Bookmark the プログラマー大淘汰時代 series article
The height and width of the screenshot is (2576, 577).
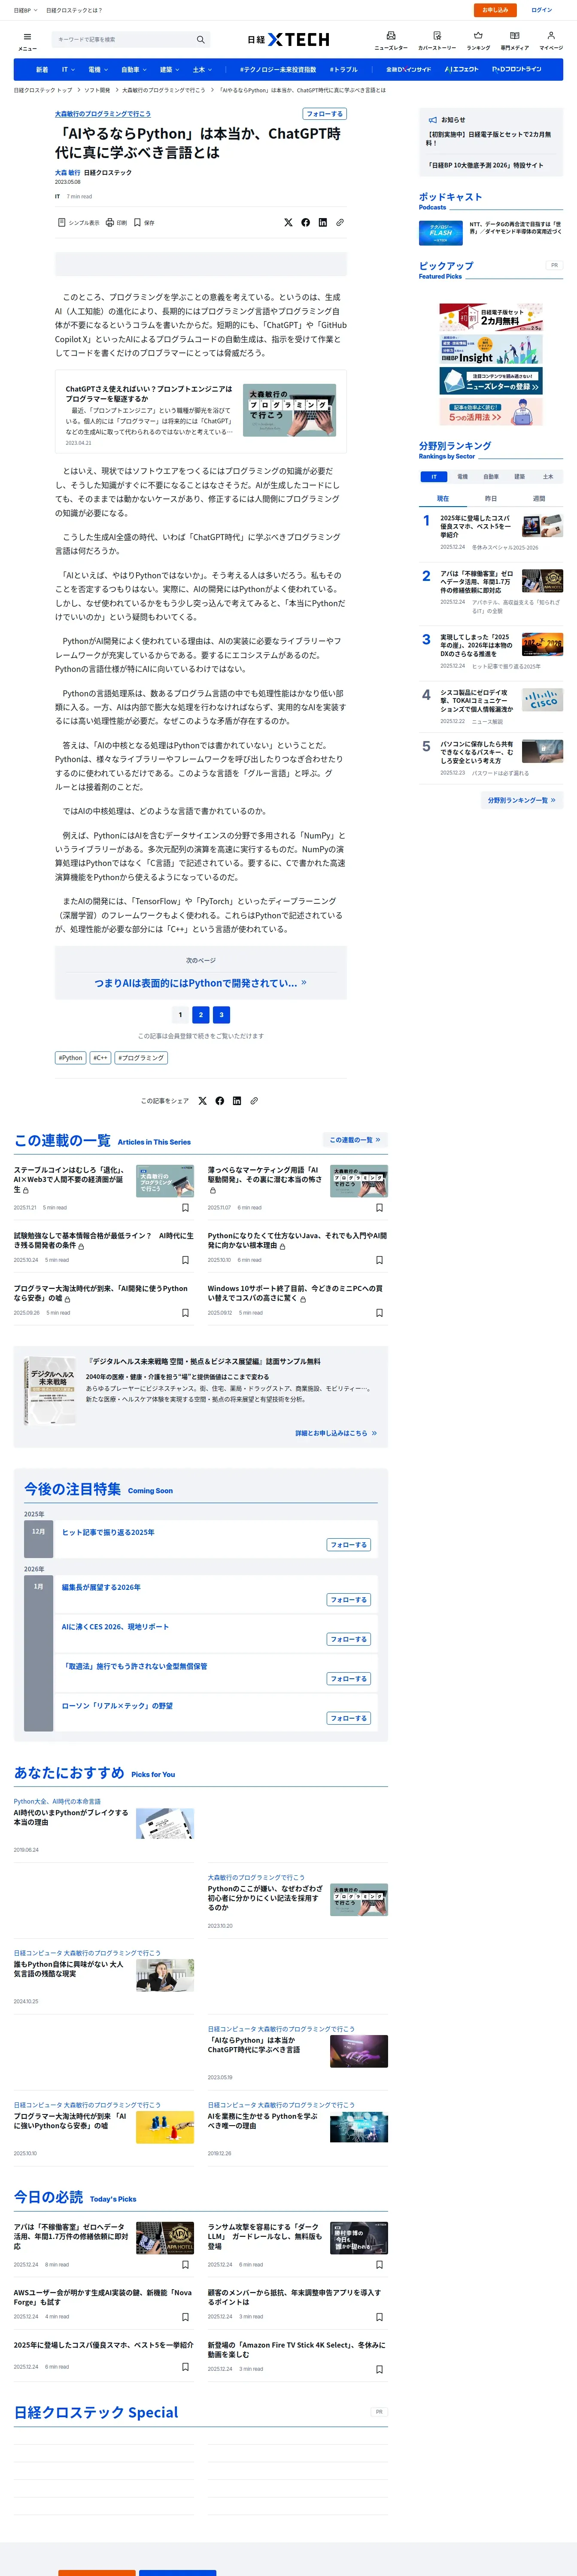click(185, 1313)
